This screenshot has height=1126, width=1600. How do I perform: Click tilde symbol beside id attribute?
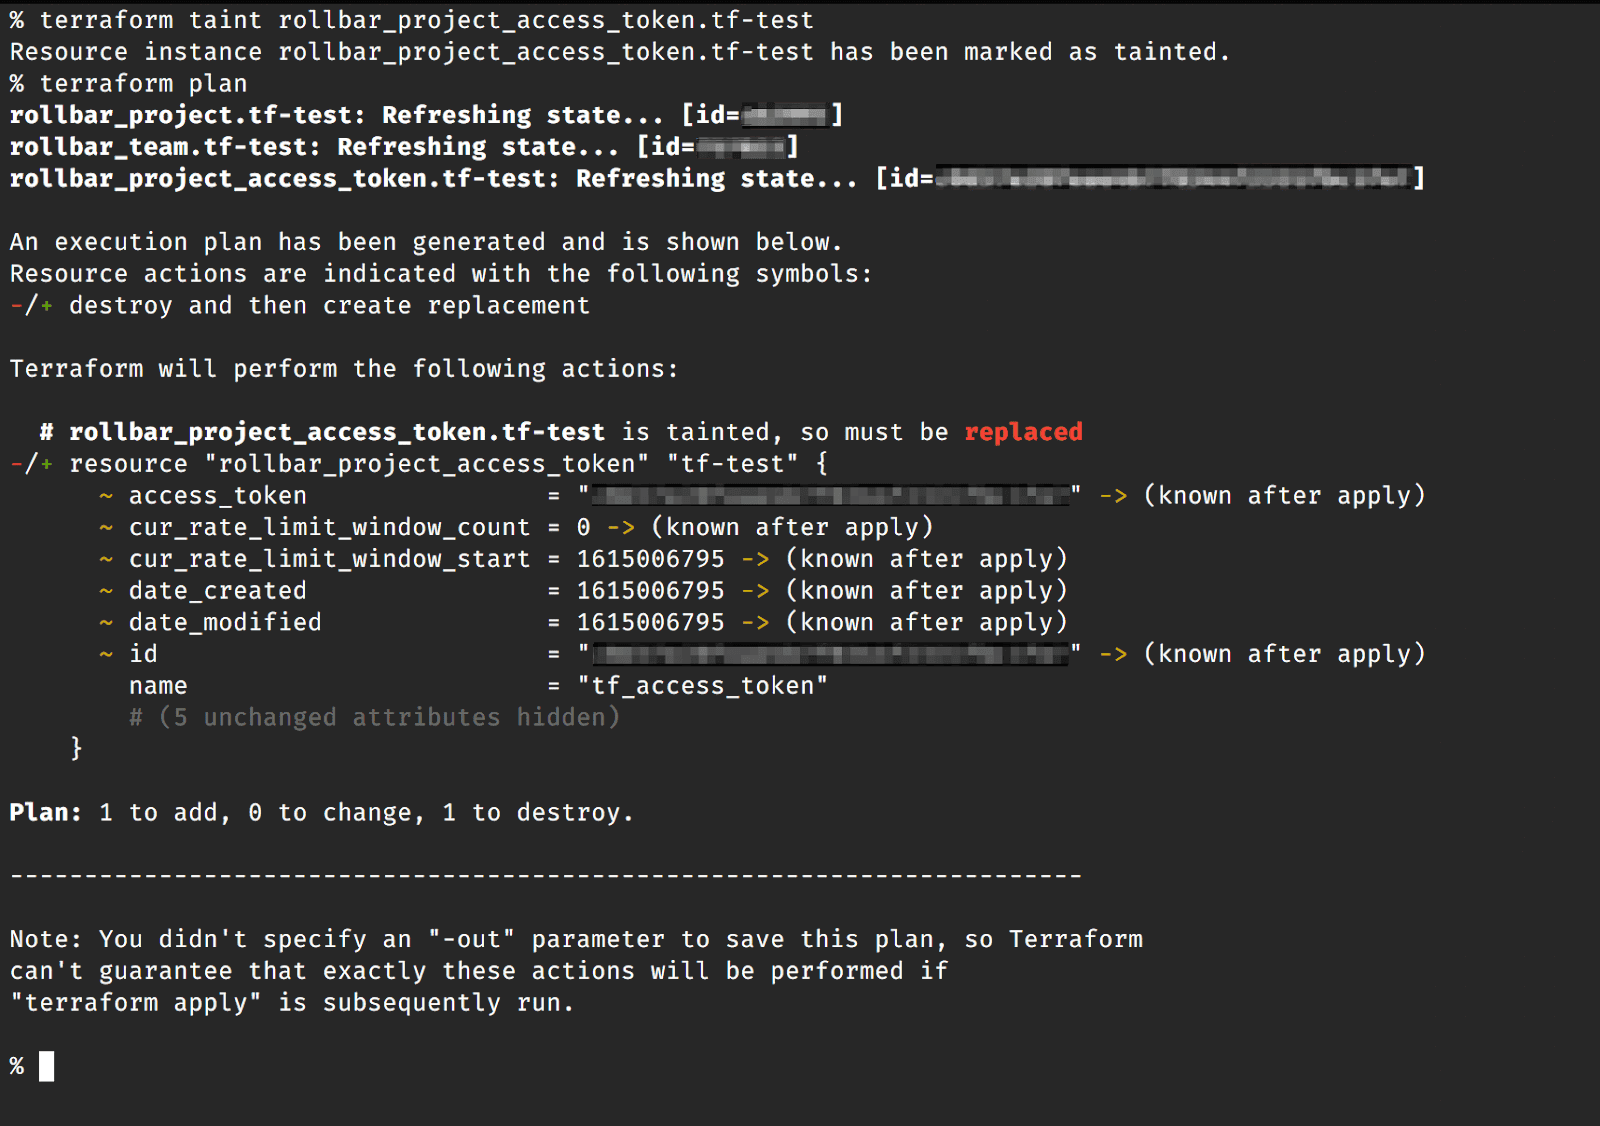106,654
